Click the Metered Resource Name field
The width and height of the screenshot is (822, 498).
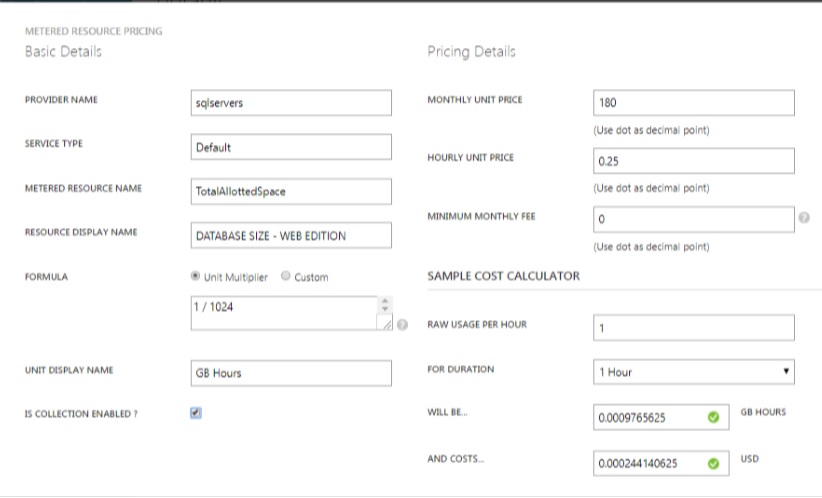pos(291,191)
